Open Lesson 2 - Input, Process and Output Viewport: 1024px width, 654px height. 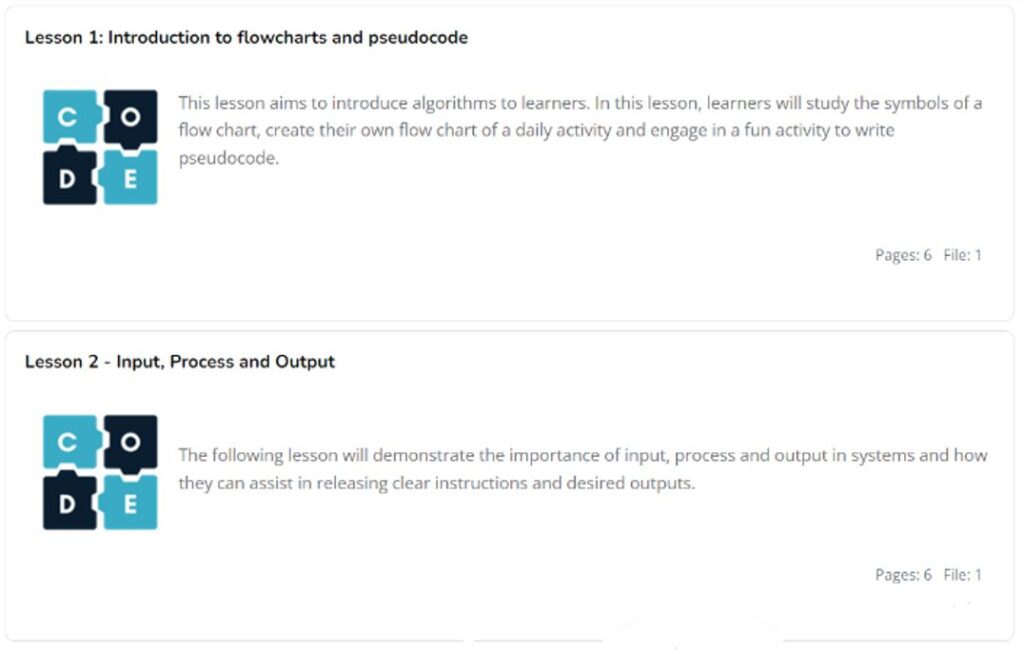(179, 362)
